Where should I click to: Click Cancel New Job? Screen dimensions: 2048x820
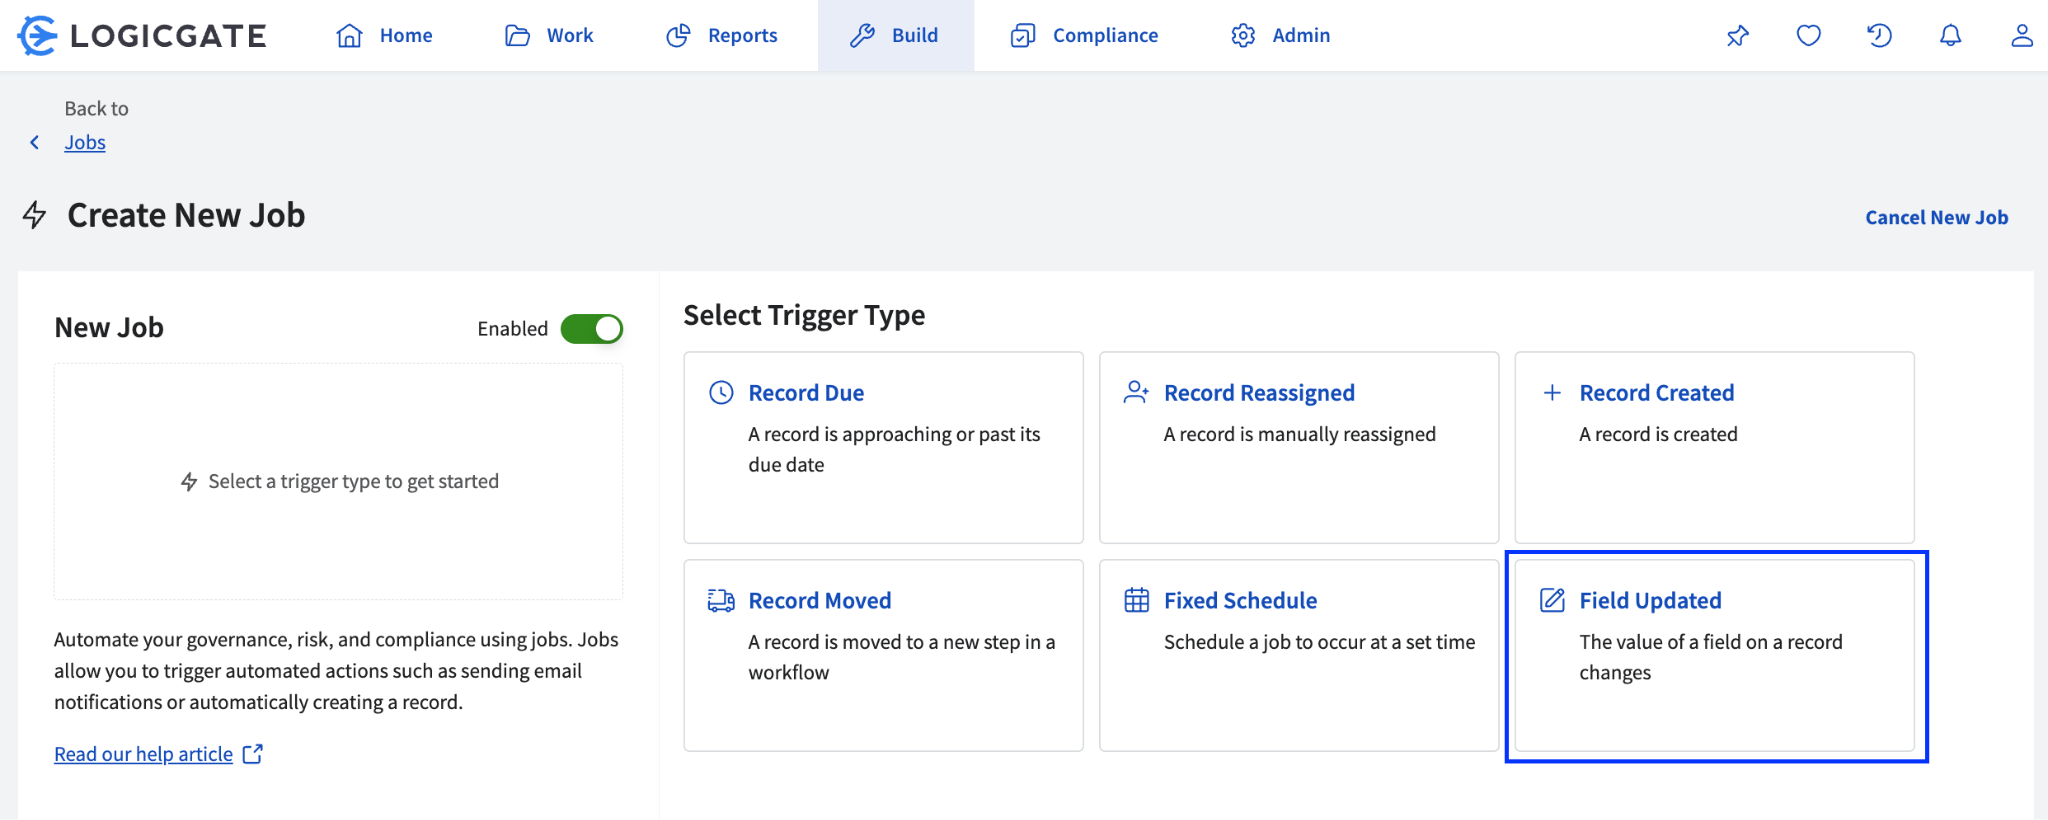[x=1936, y=218]
